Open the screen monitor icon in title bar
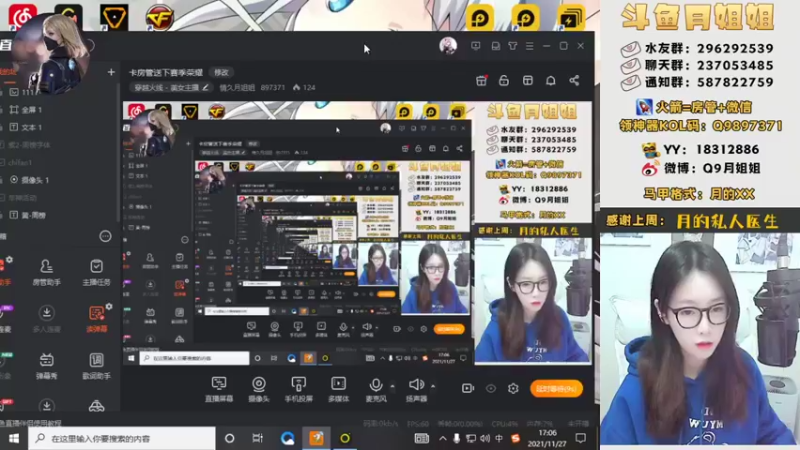This screenshot has width=800, height=450. pyautogui.click(x=476, y=46)
